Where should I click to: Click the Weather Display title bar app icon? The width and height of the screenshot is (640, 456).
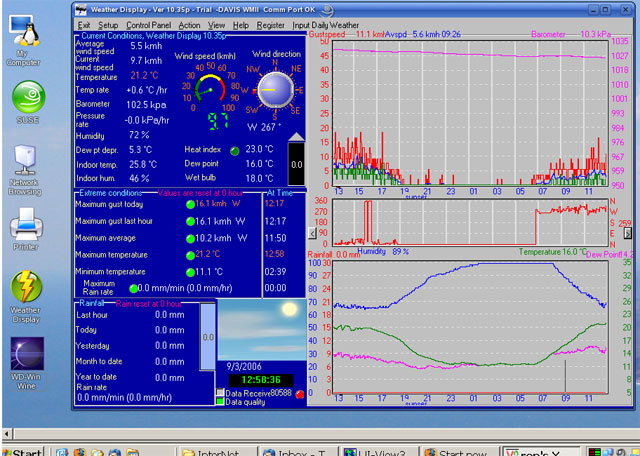tap(81, 9)
